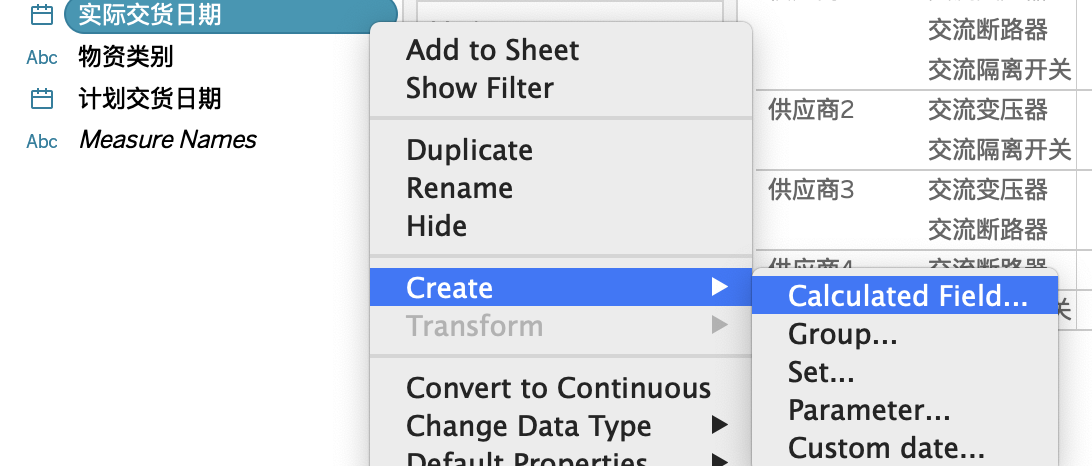1092x466 pixels.
Task: Choose Convert to Continuous option
Action: tap(561, 388)
